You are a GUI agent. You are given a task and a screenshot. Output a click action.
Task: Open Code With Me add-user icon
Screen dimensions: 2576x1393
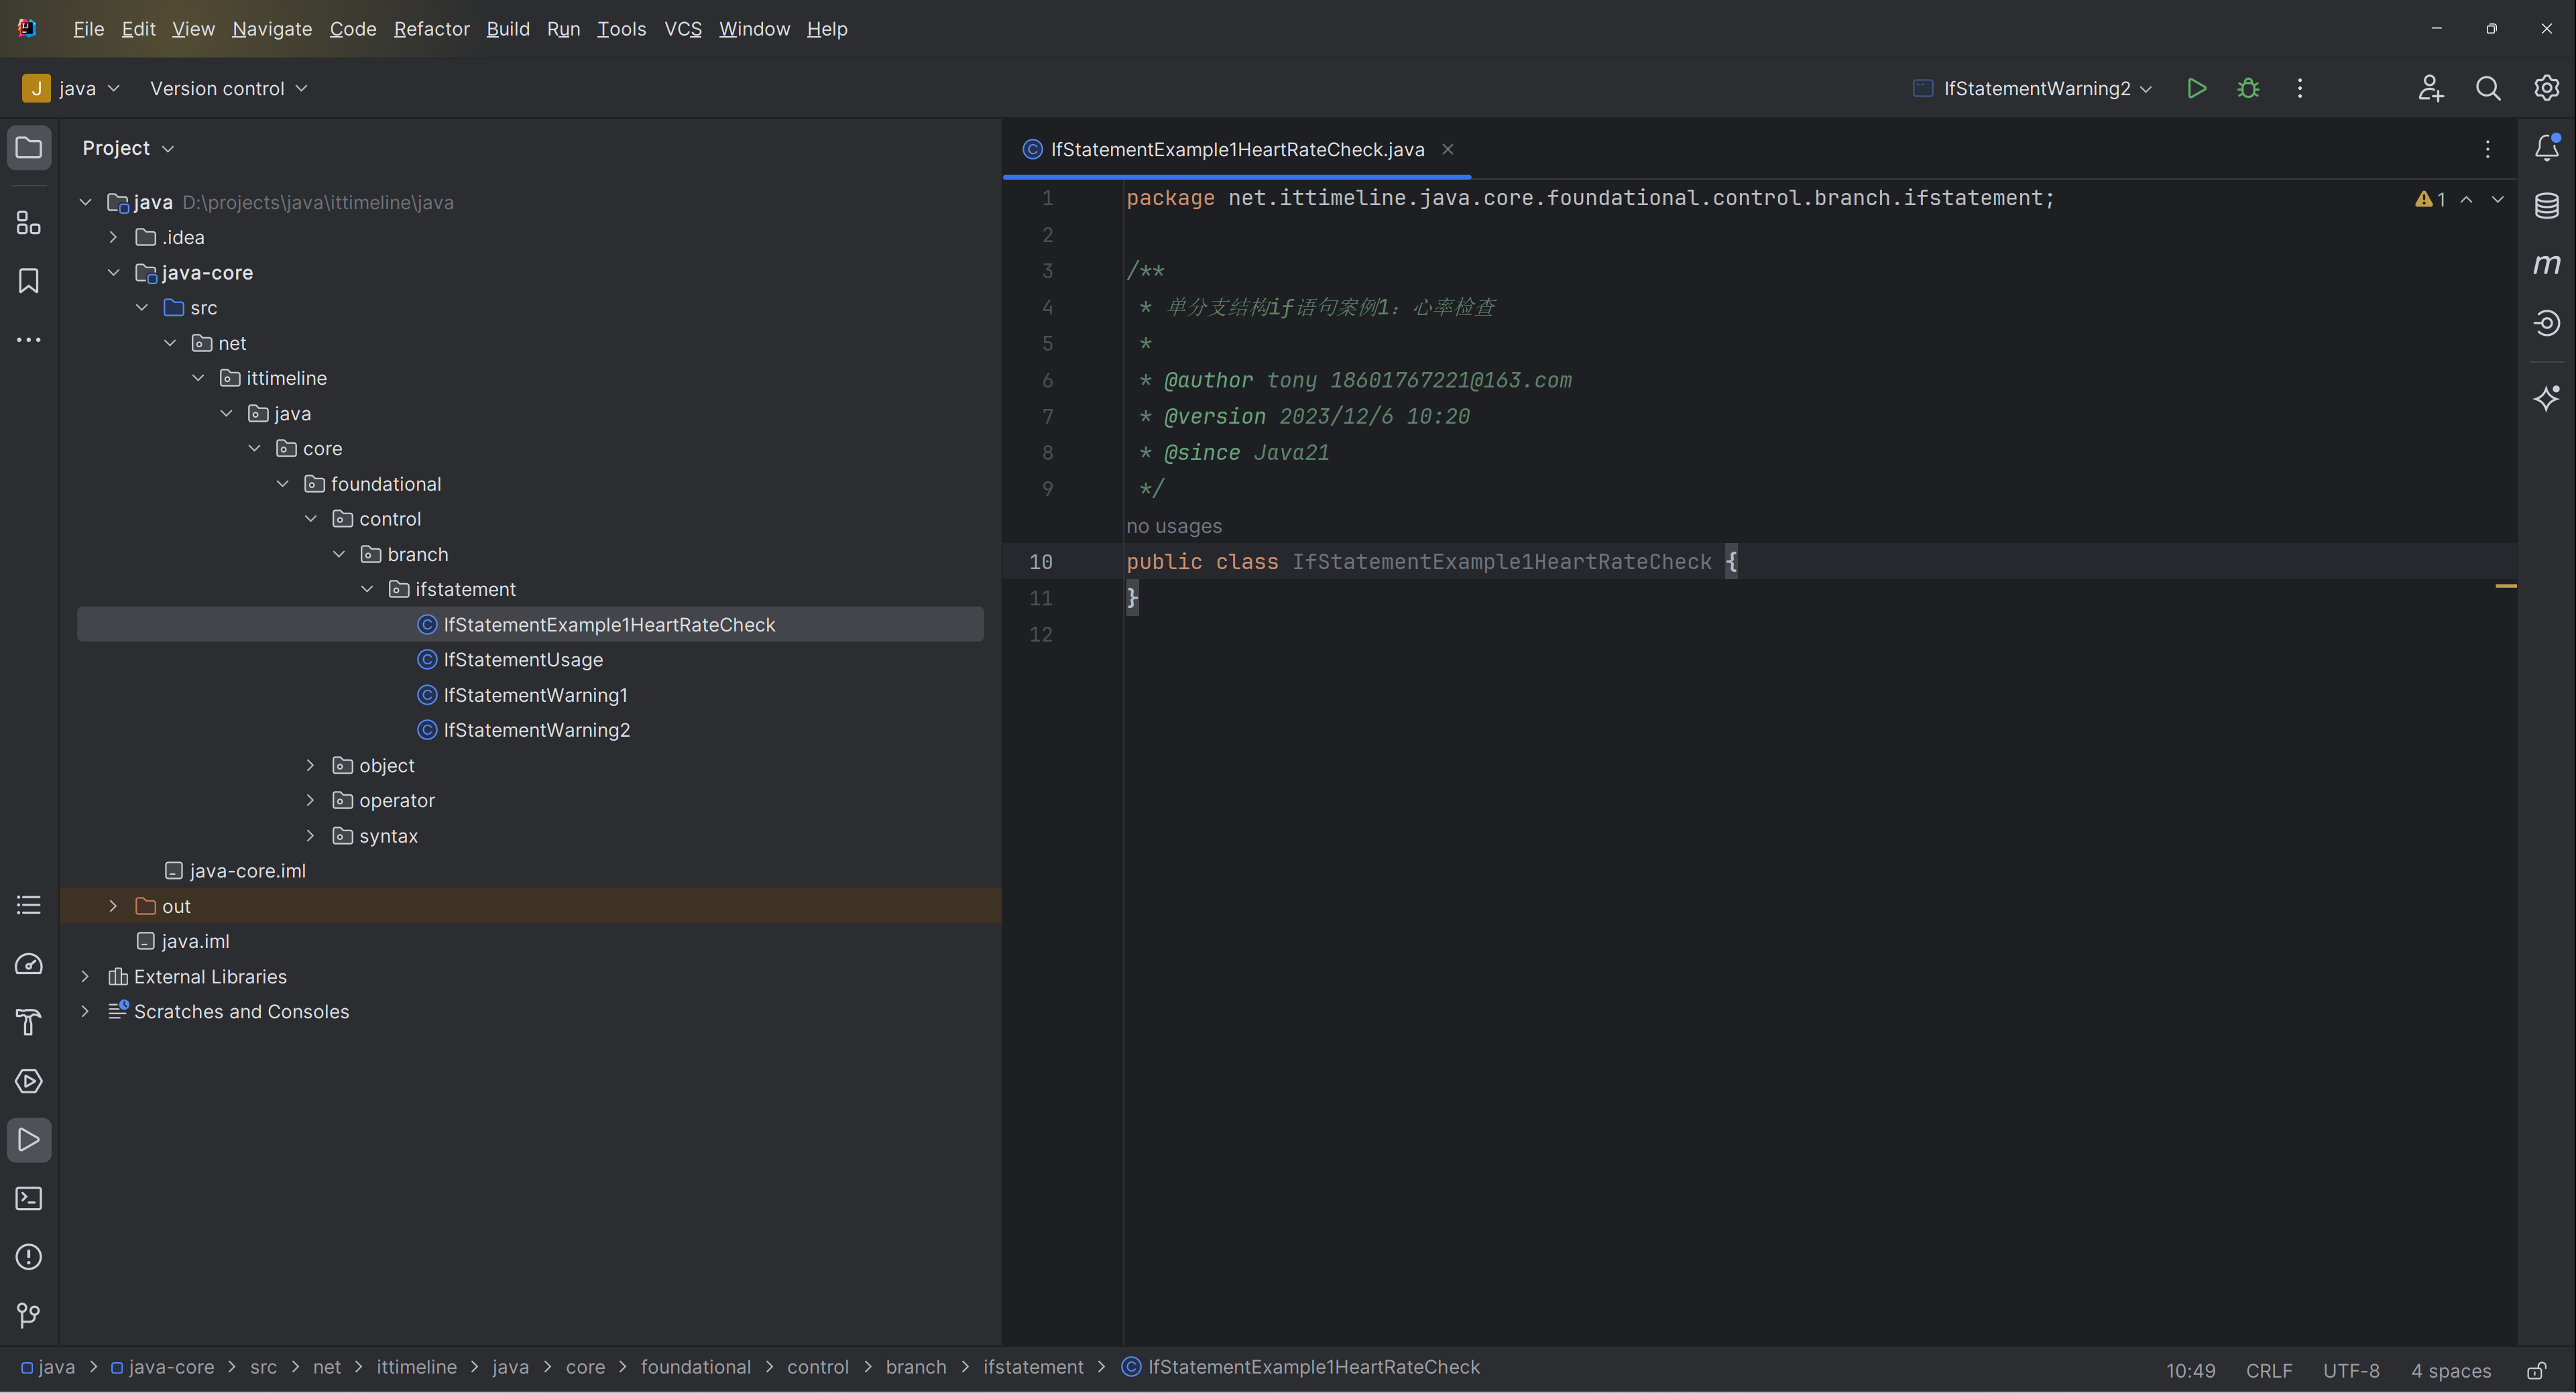coord(2431,89)
